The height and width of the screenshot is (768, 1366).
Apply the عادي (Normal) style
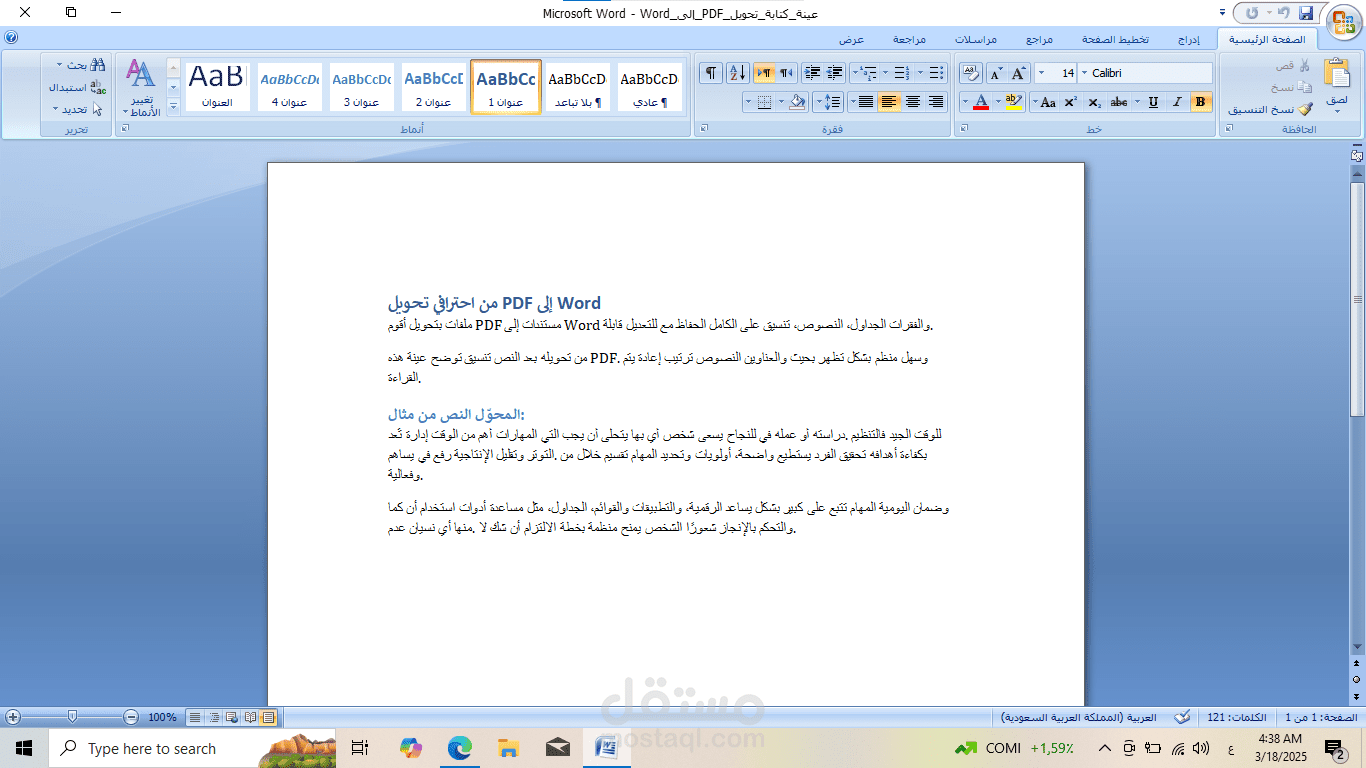coord(650,86)
